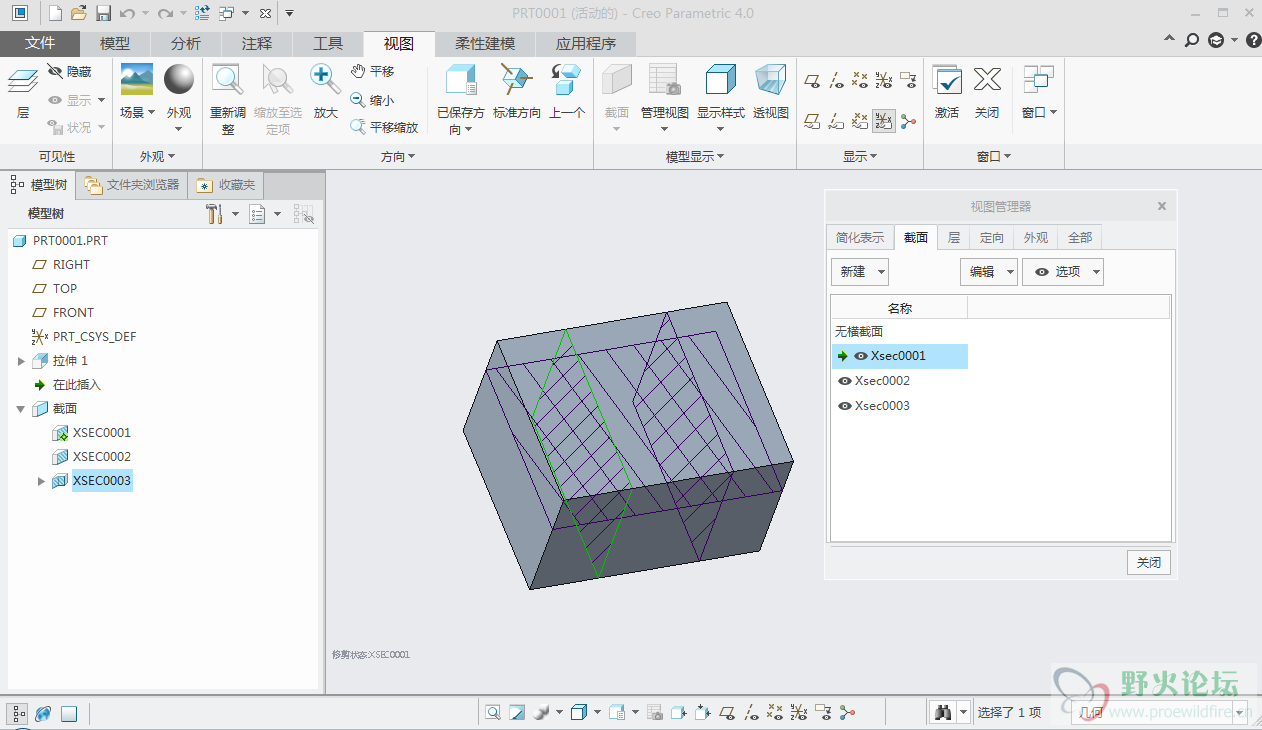The image size is (1262, 730).
Task: Collapse the 截面 node in model tree
Action: click(22, 409)
